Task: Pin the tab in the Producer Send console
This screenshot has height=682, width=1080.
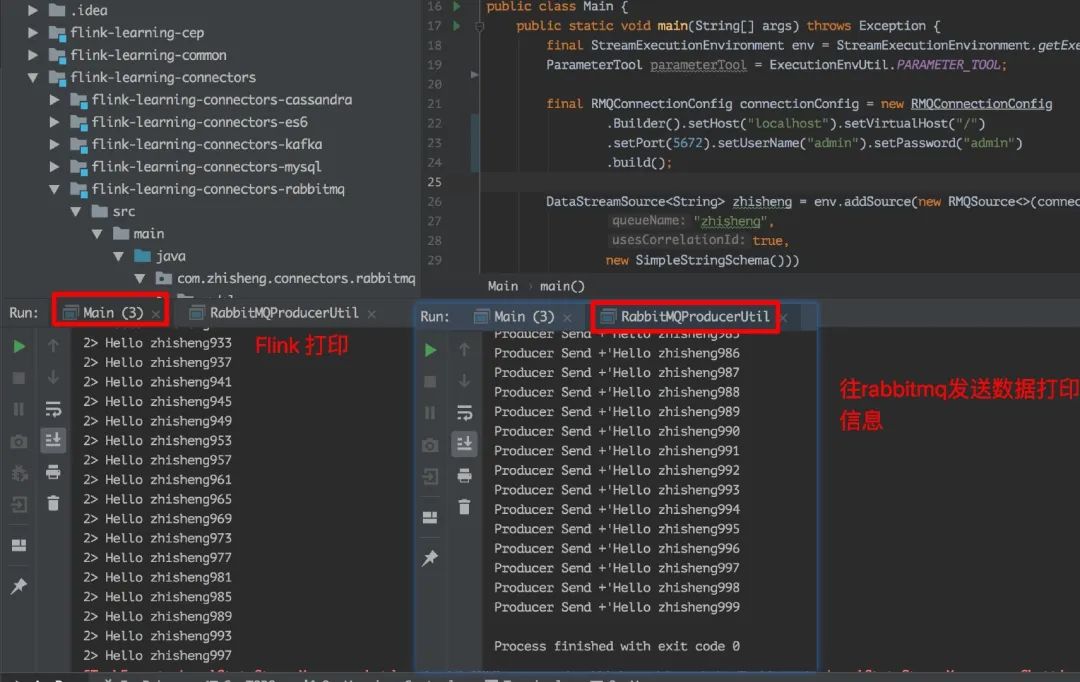Action: [x=430, y=557]
